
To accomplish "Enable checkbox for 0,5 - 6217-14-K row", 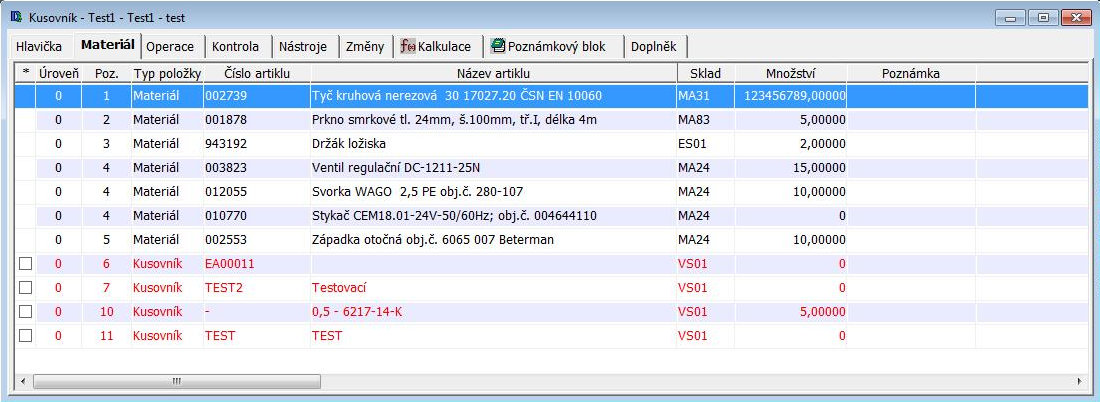I will (26, 311).
